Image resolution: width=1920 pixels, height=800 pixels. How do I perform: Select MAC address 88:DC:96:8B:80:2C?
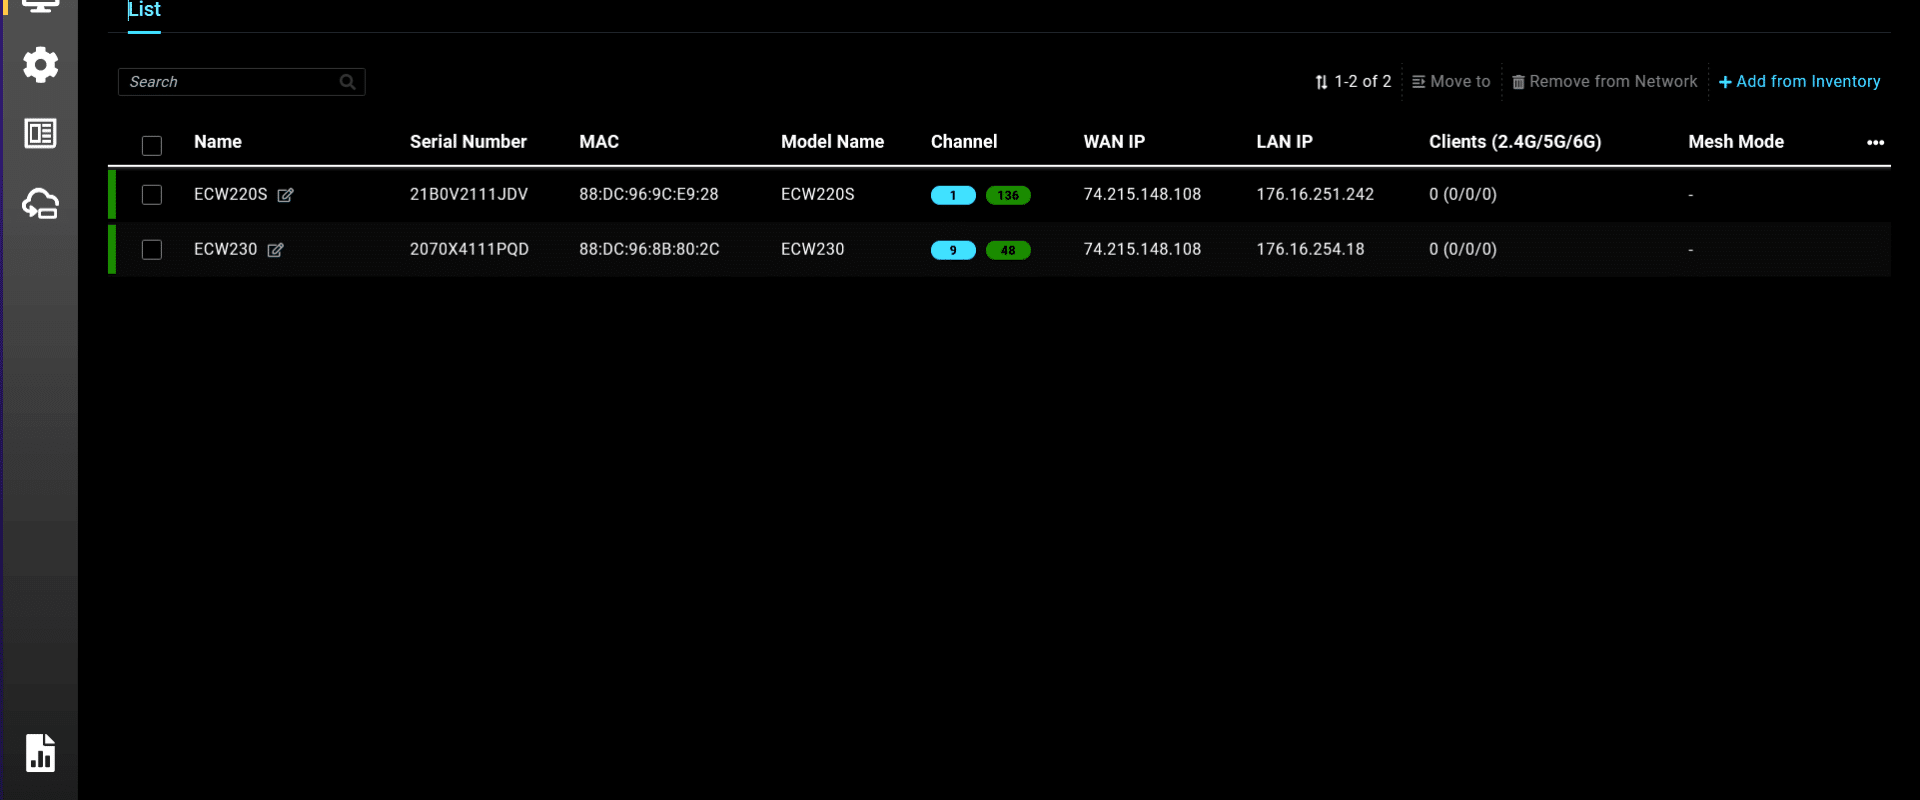click(x=649, y=250)
